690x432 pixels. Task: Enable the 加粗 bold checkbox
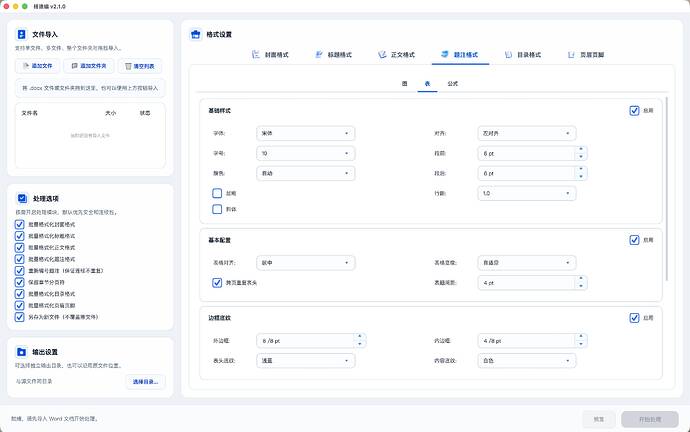tap(217, 193)
